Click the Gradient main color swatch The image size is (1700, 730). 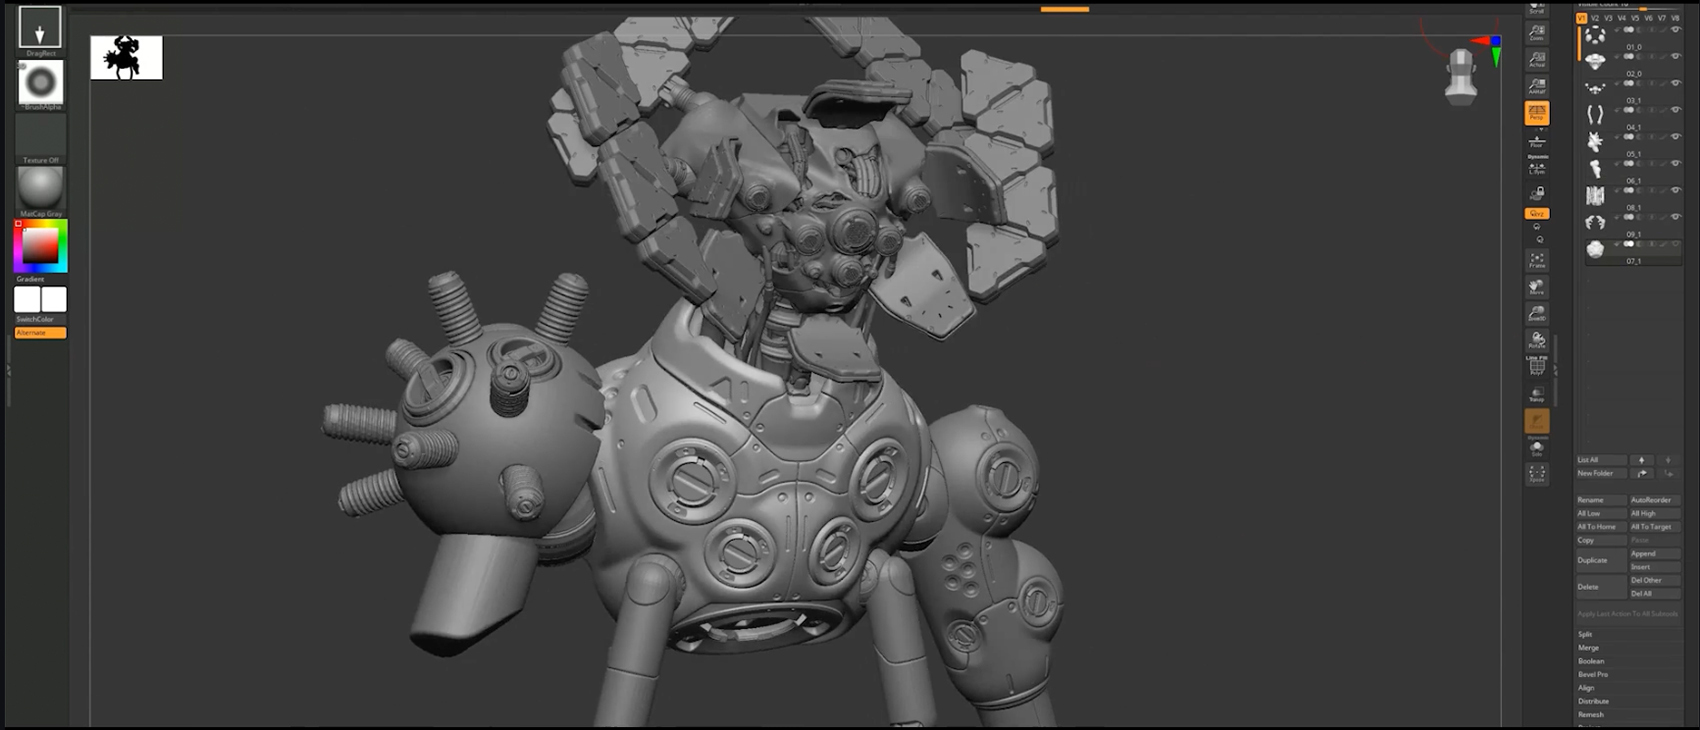pyautogui.click(x=27, y=300)
